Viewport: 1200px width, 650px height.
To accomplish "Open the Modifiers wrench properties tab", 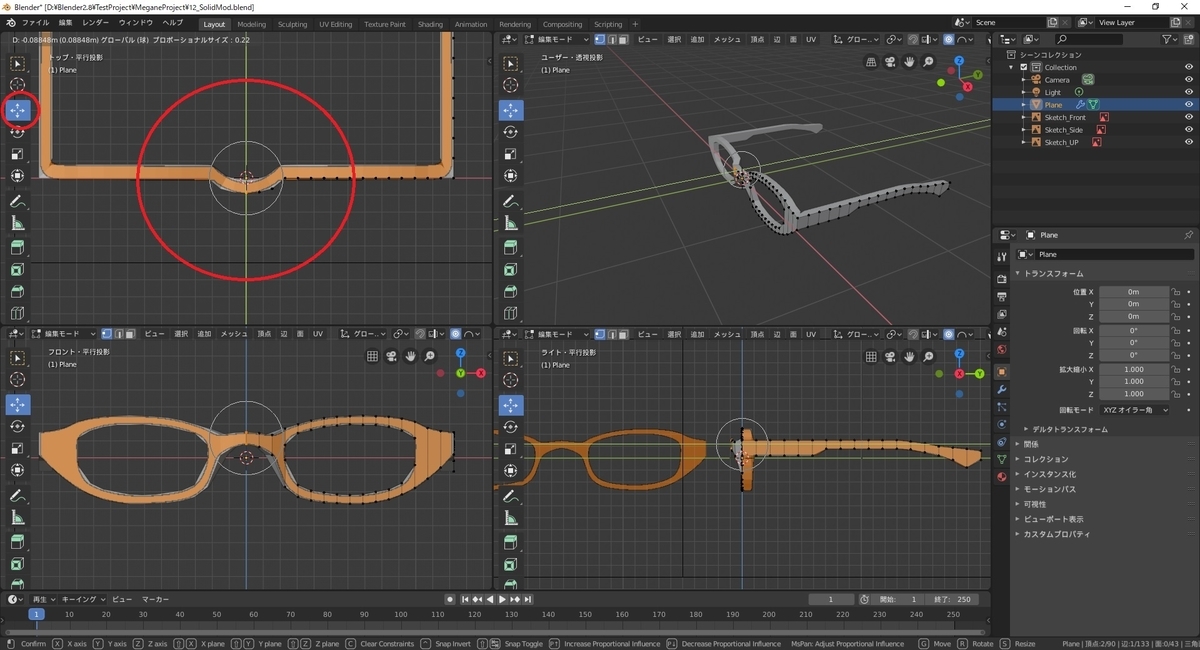I will [x=1001, y=388].
